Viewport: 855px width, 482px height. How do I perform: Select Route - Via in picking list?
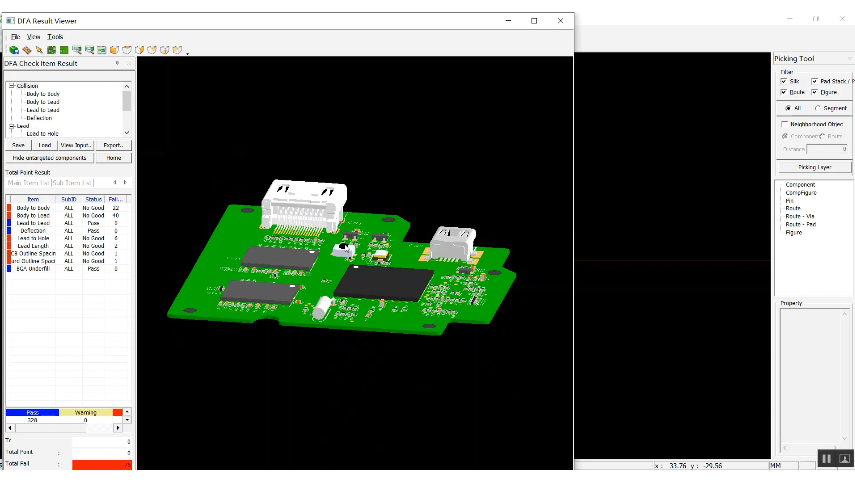tap(800, 216)
